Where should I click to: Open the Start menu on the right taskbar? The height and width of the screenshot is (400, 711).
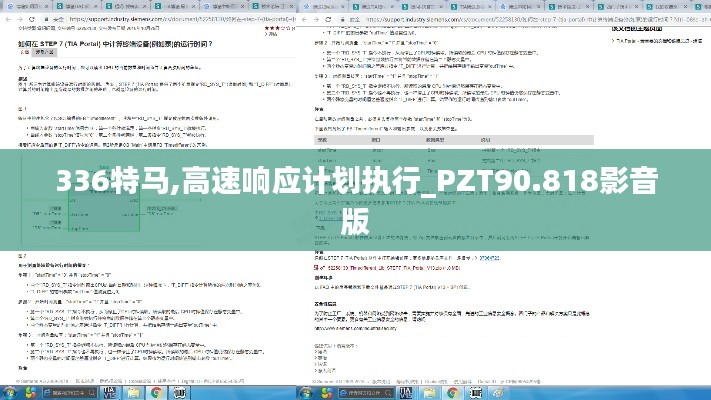[x=306, y=393]
